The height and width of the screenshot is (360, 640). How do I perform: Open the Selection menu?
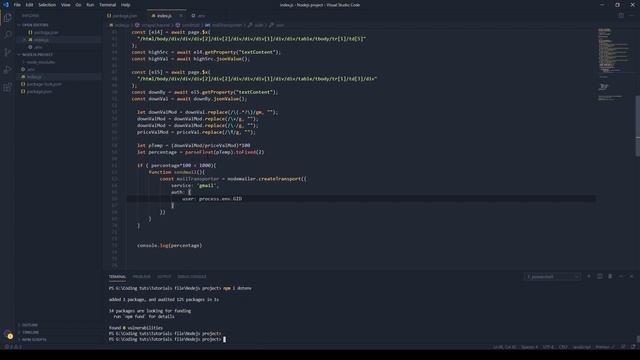pyautogui.click(x=47, y=5)
